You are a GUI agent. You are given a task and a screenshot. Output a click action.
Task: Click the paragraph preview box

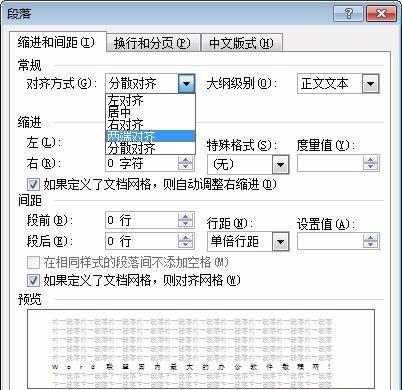pos(201,349)
